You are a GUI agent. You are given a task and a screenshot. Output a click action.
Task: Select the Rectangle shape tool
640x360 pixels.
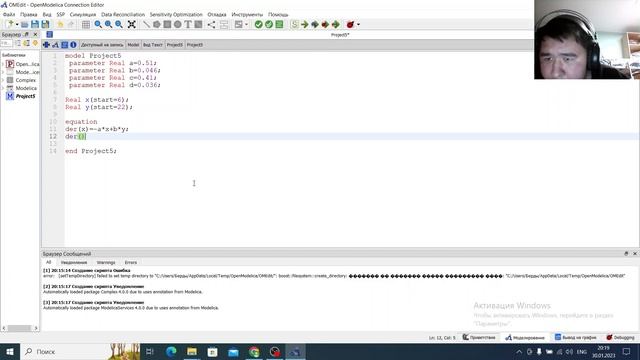coord(167,24)
